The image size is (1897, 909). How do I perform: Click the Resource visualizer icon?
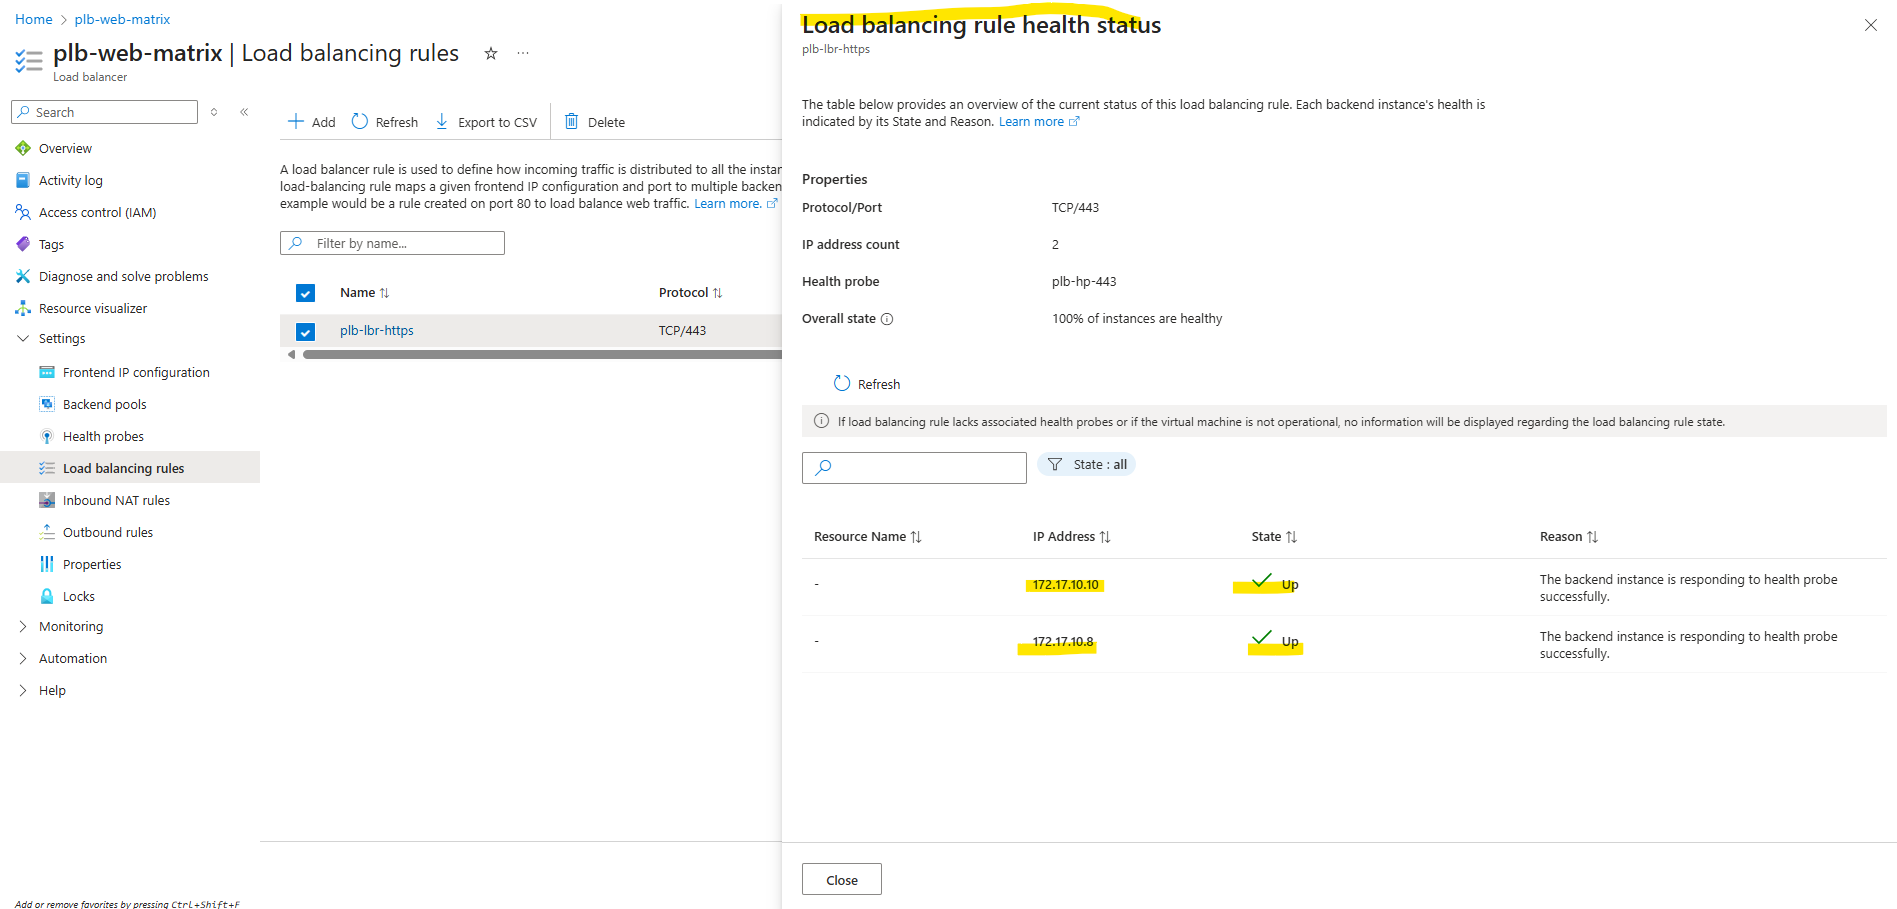coord(23,308)
